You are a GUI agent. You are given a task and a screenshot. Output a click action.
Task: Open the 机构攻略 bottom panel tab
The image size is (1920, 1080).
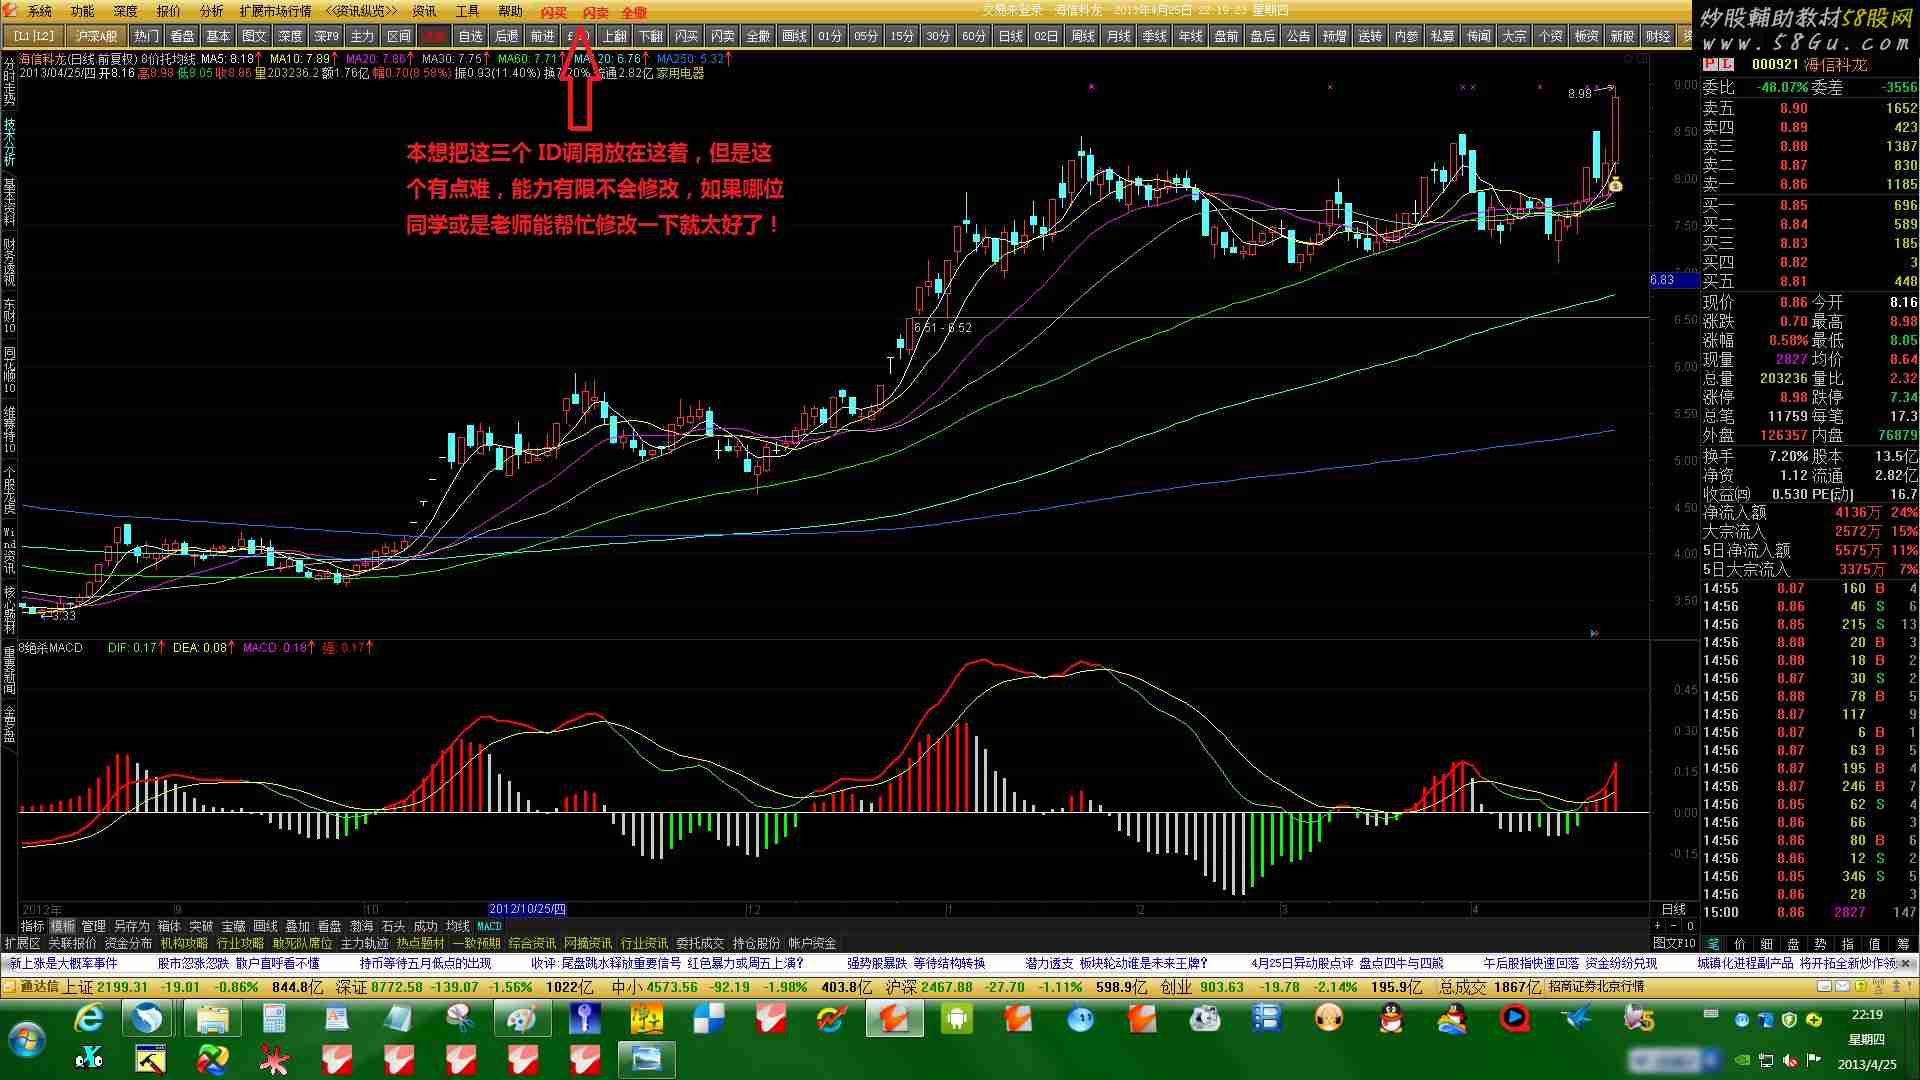coord(184,943)
